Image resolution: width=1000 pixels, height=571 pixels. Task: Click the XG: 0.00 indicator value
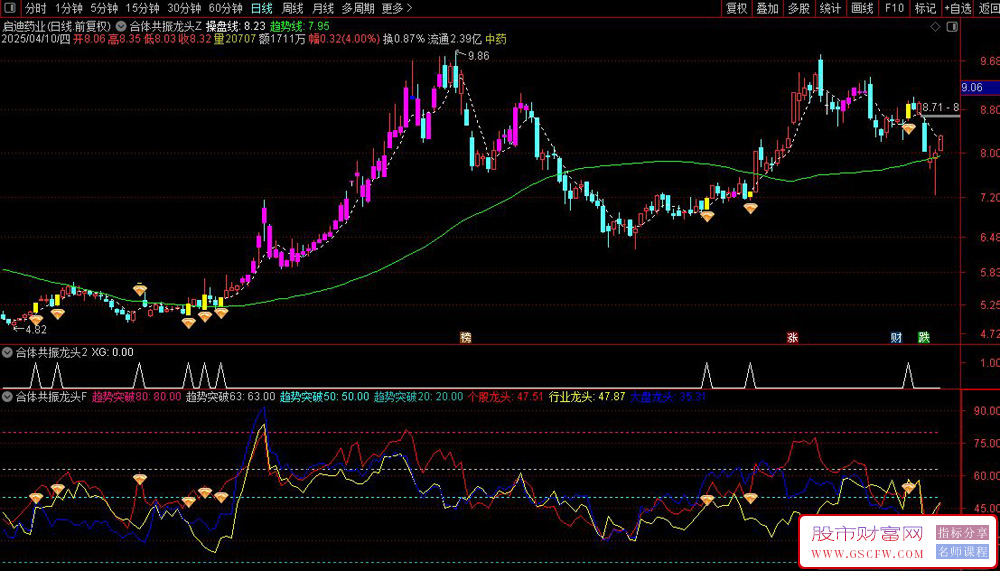tap(112, 352)
